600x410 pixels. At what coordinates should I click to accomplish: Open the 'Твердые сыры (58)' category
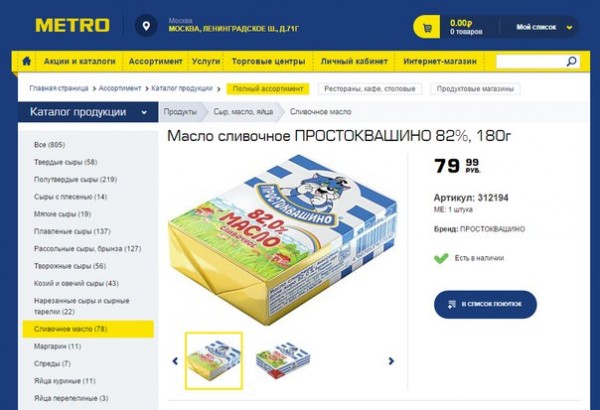click(65, 162)
